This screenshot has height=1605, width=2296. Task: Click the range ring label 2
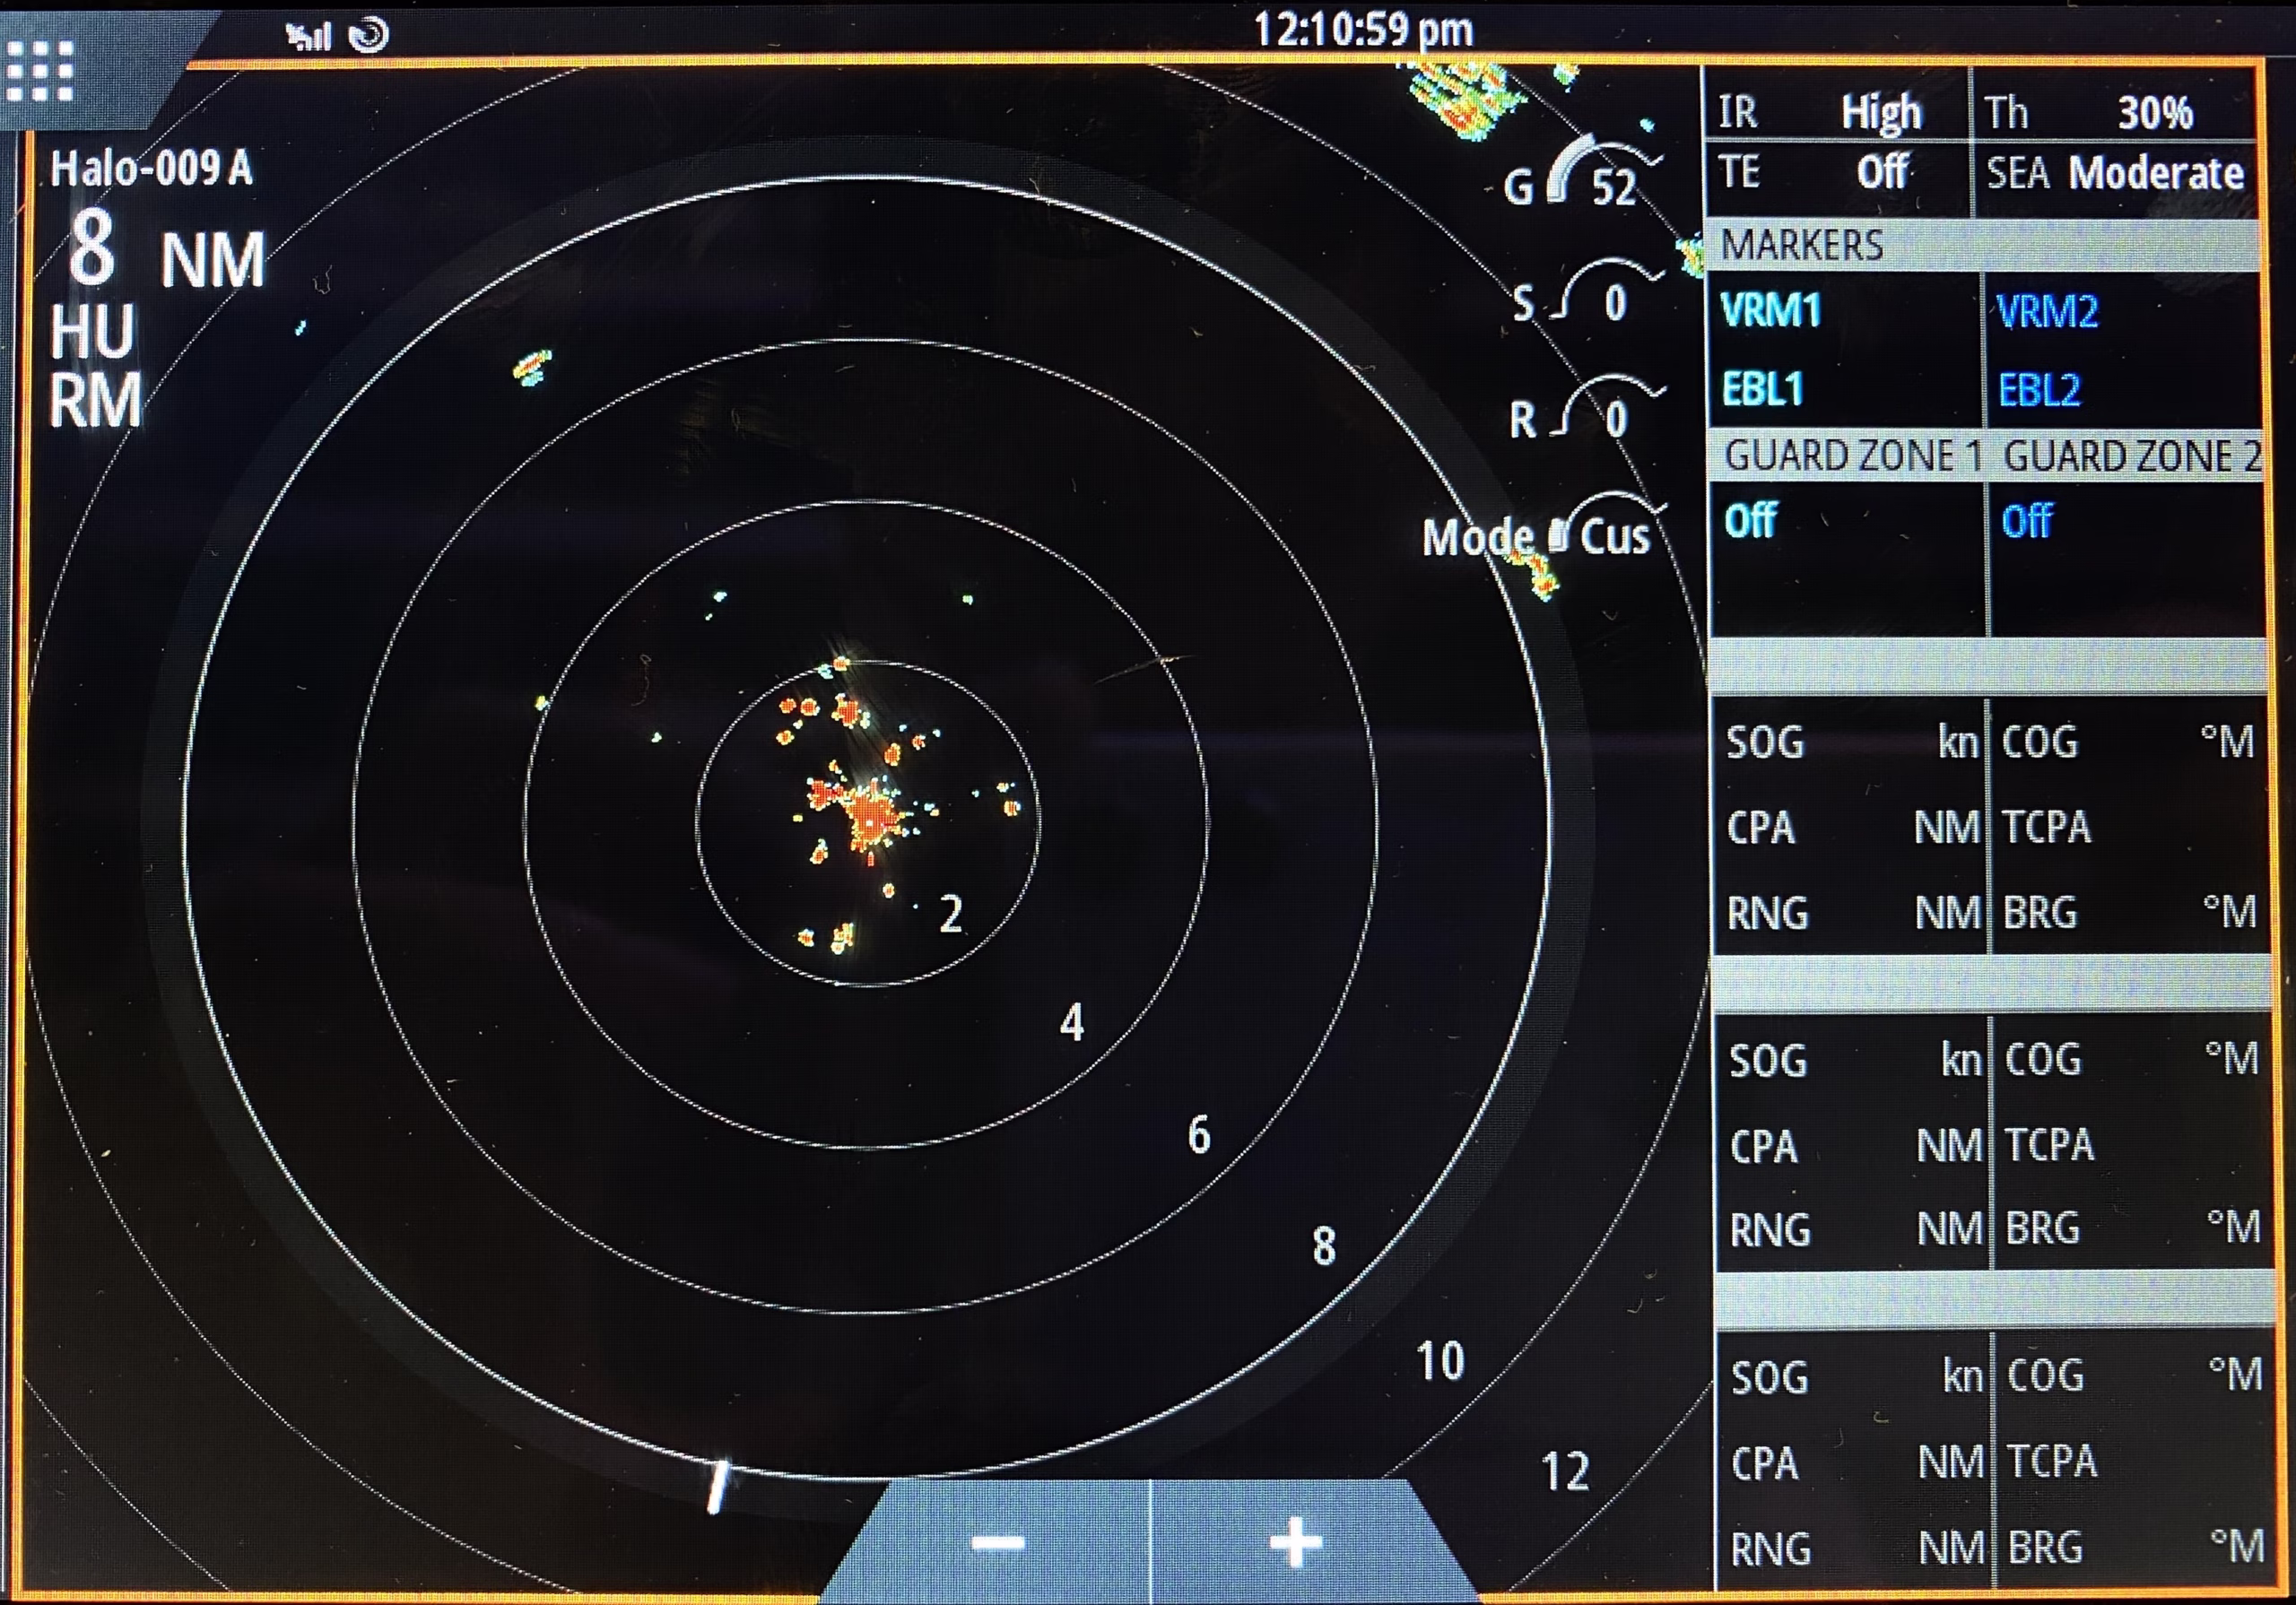[951, 913]
